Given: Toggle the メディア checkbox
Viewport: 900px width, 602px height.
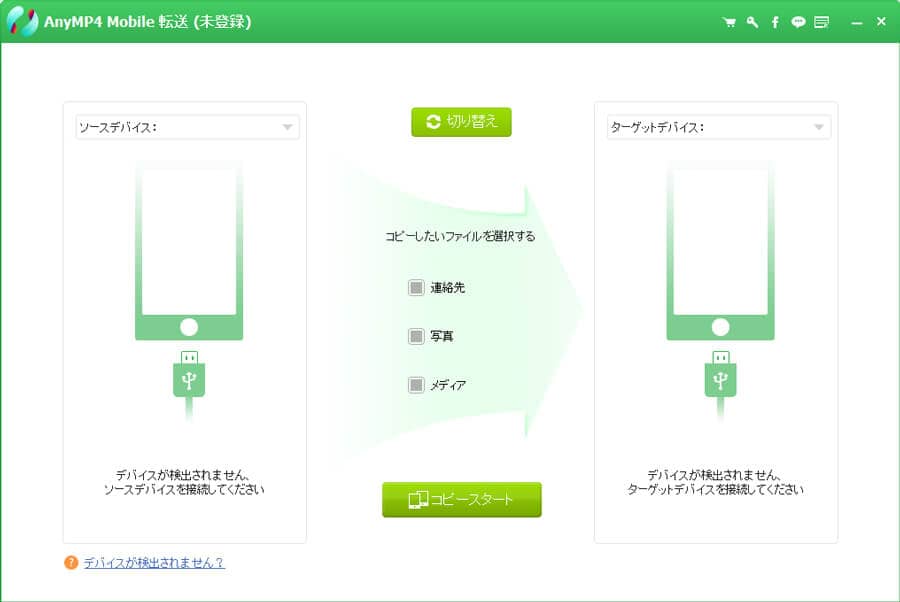Looking at the screenshot, I should tap(416, 385).
